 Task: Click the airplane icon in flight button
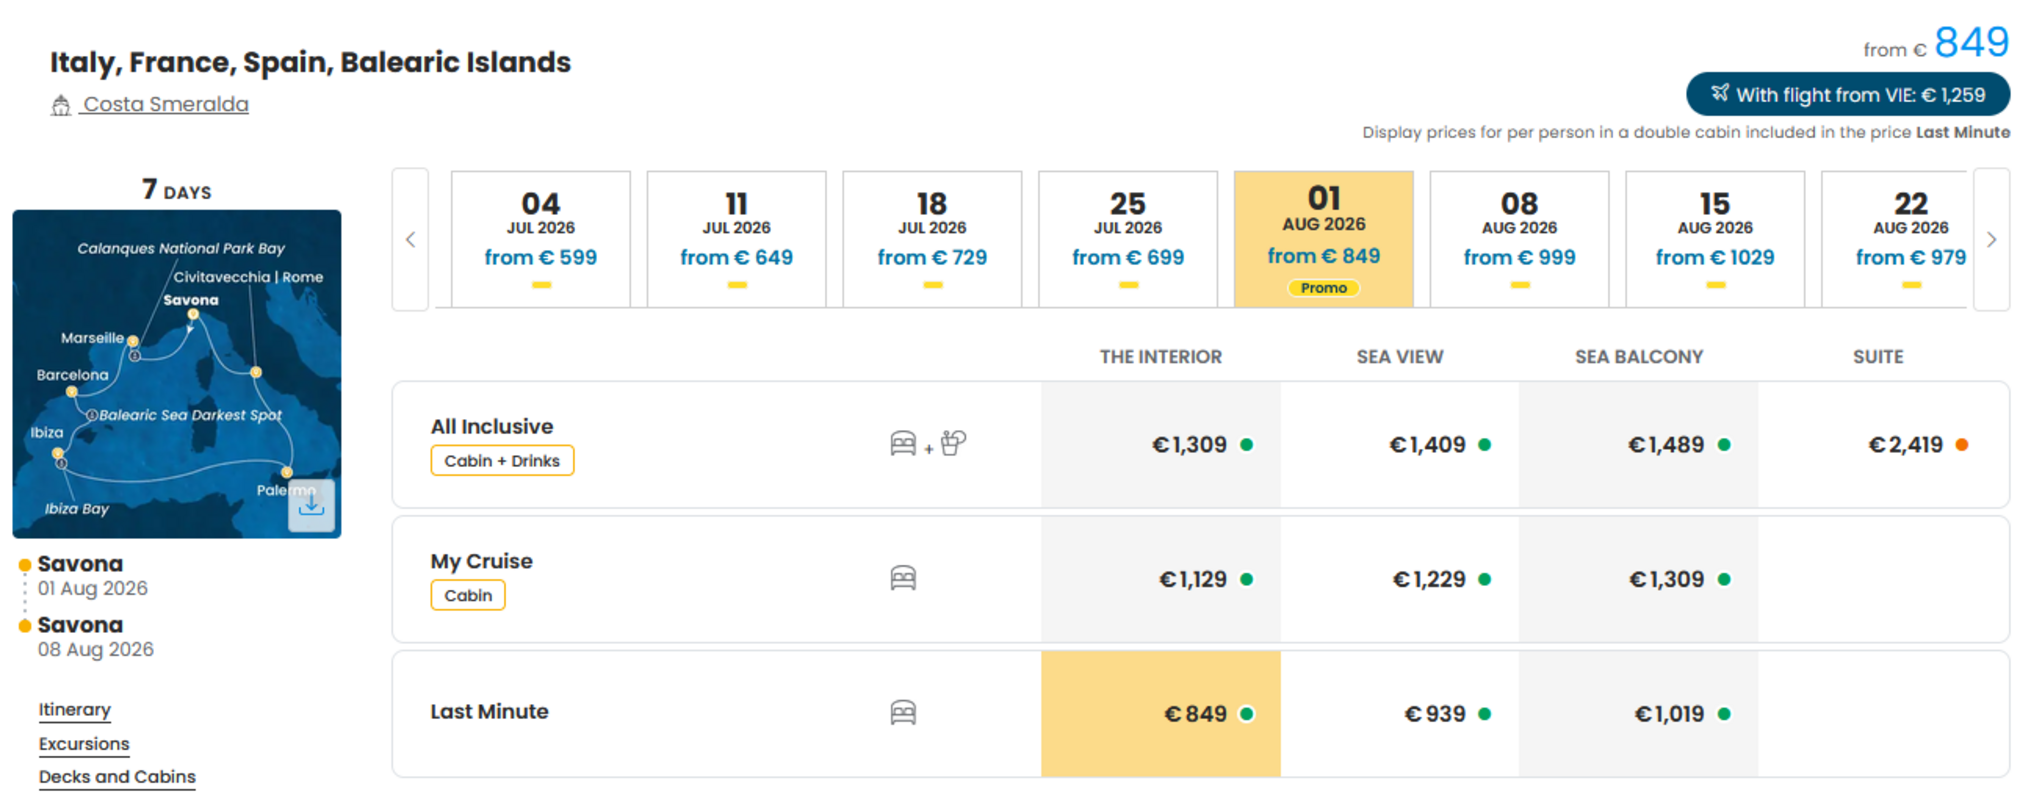pos(1719,93)
